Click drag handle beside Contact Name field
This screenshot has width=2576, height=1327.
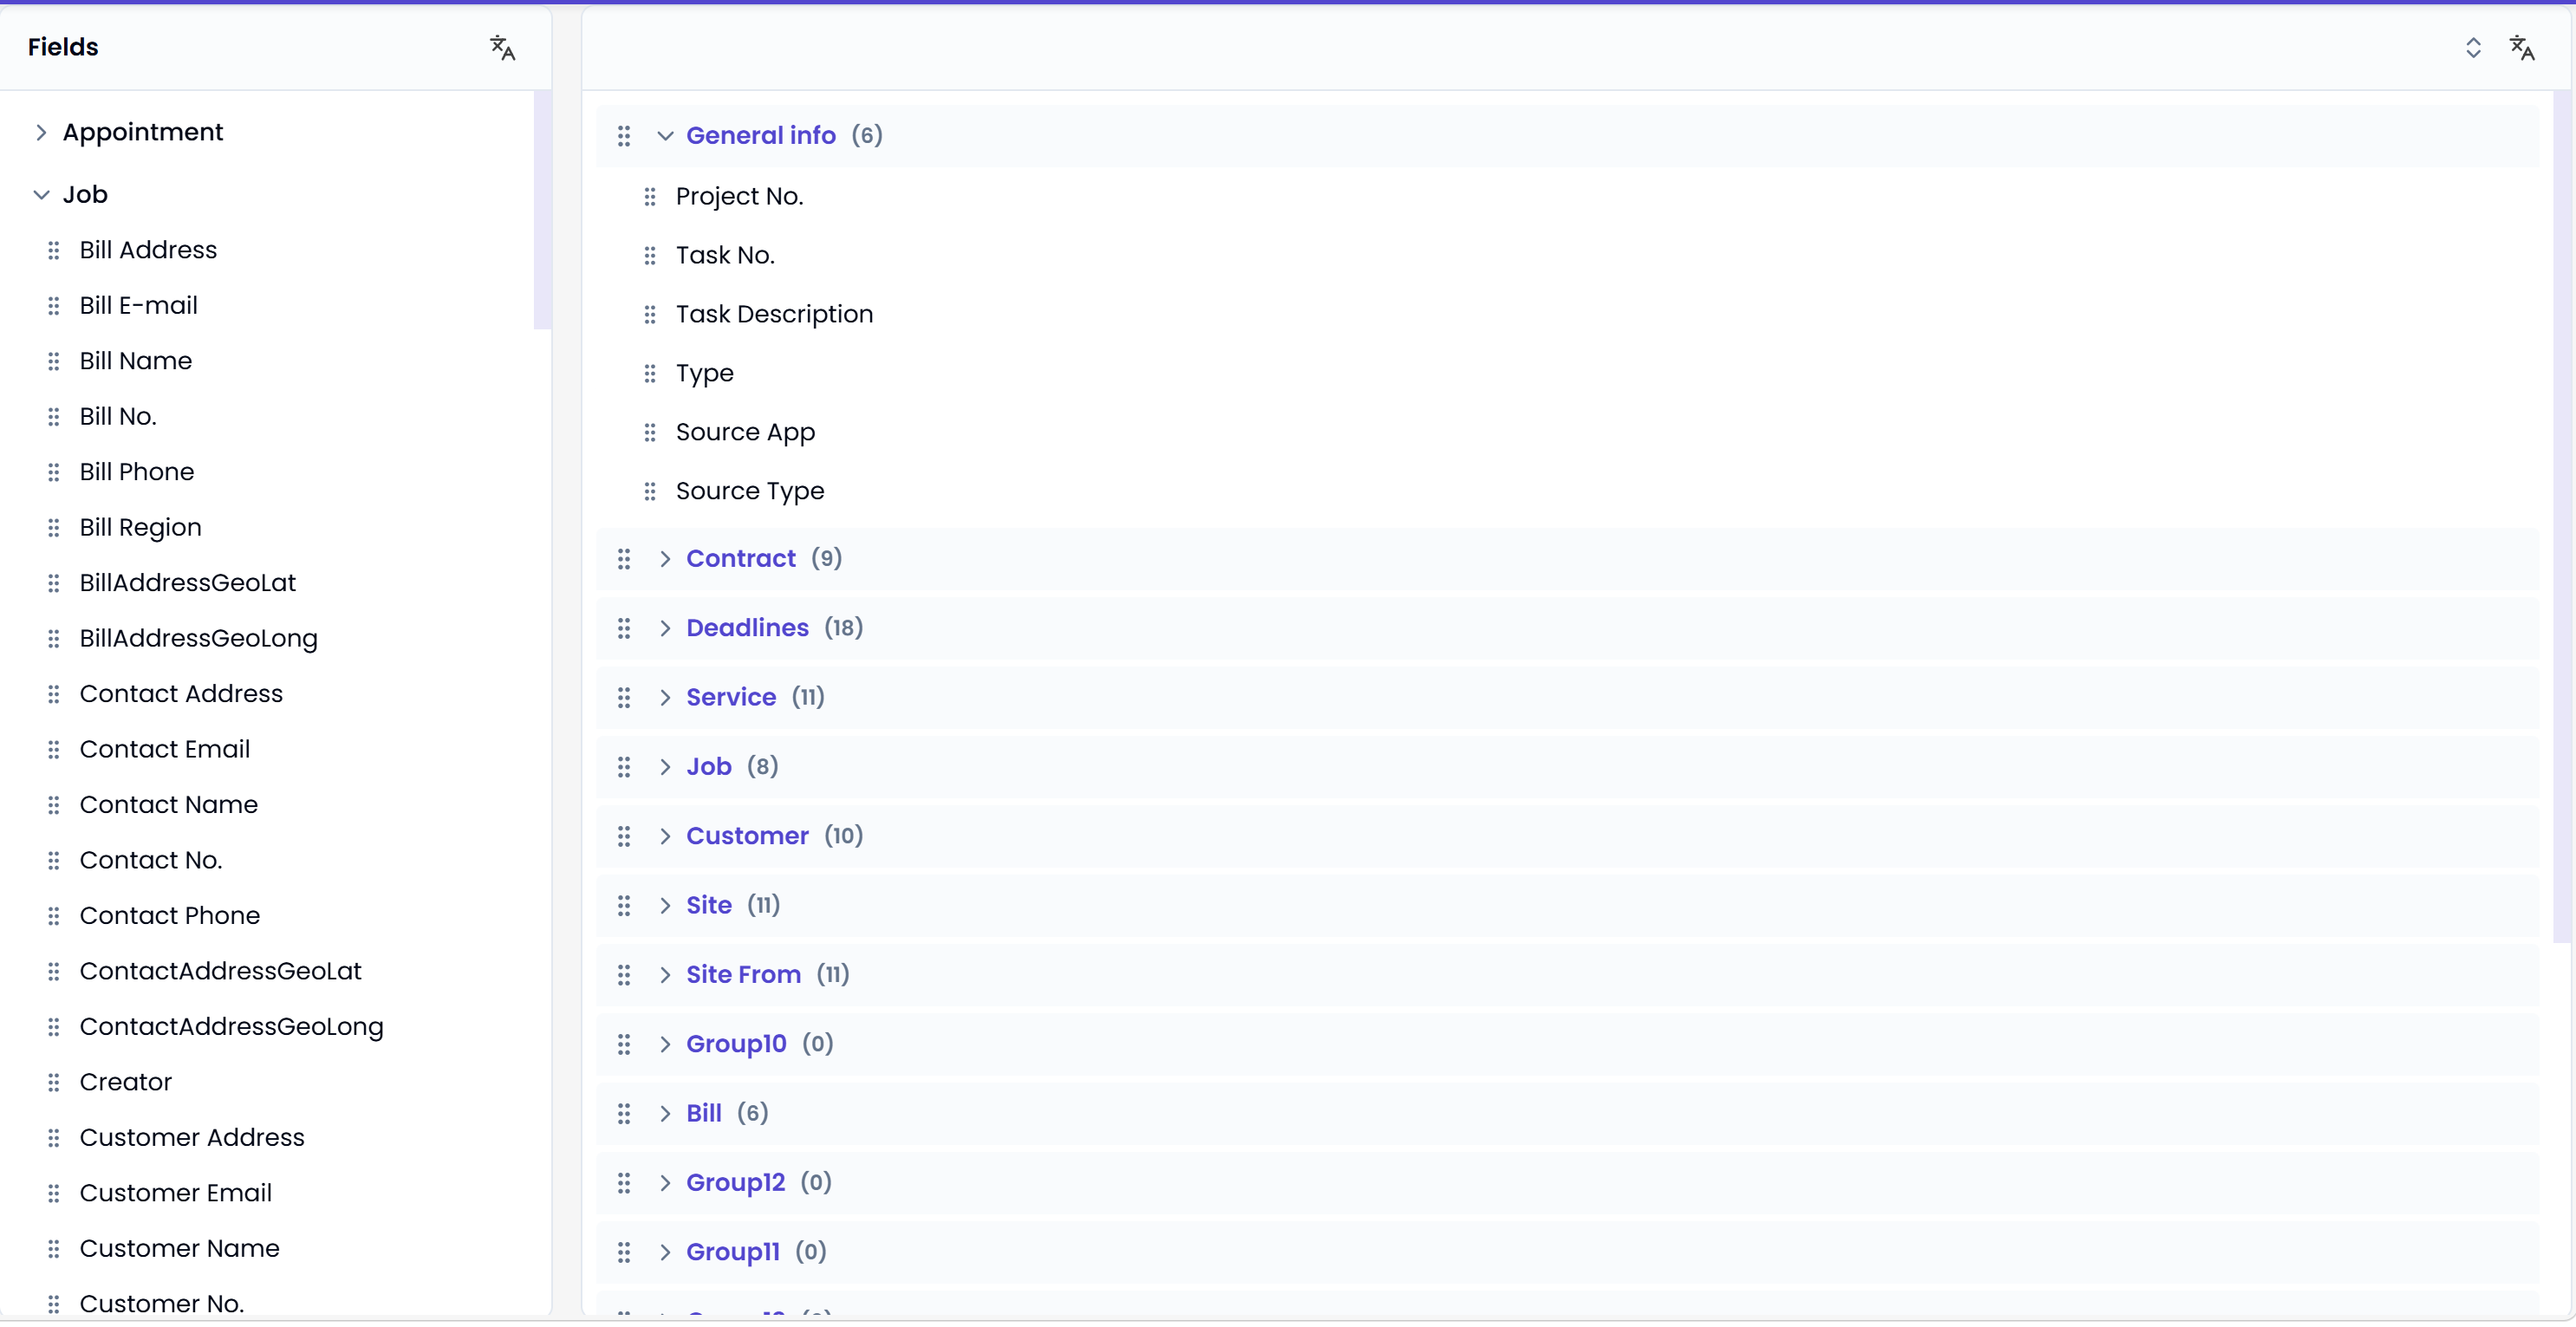(x=54, y=805)
